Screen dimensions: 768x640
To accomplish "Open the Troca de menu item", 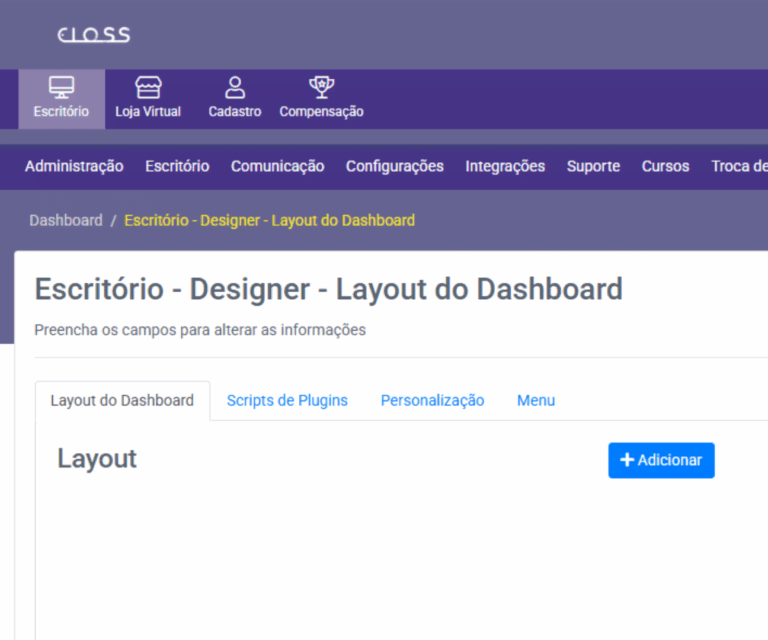I will click(738, 166).
